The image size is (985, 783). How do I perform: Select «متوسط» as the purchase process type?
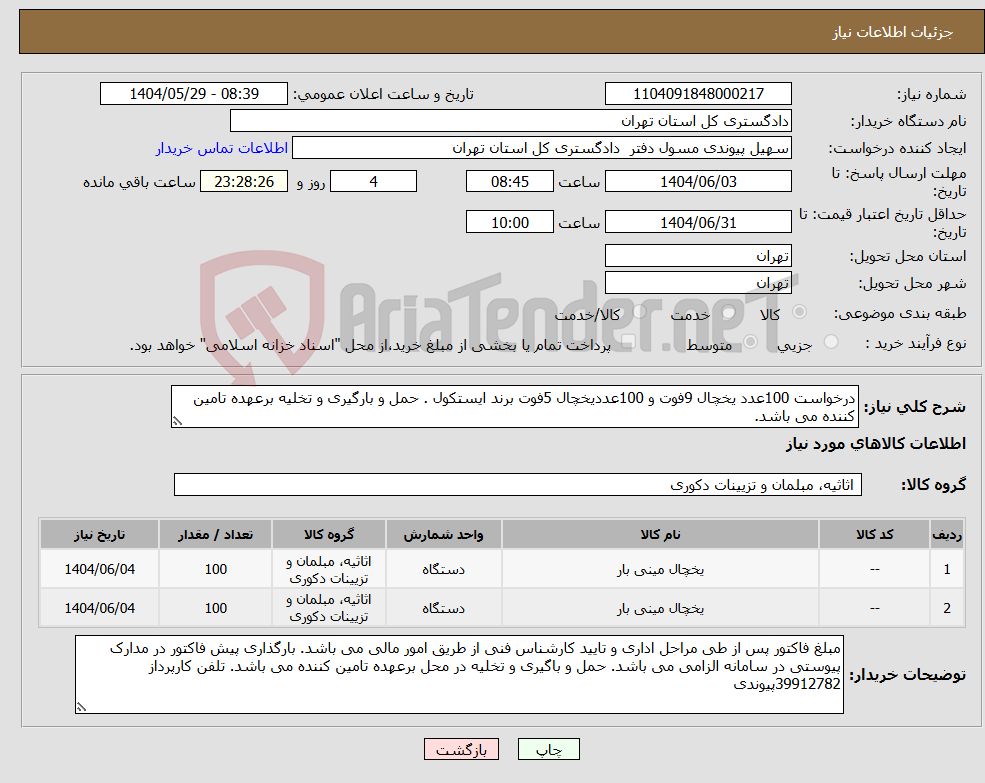[748, 341]
